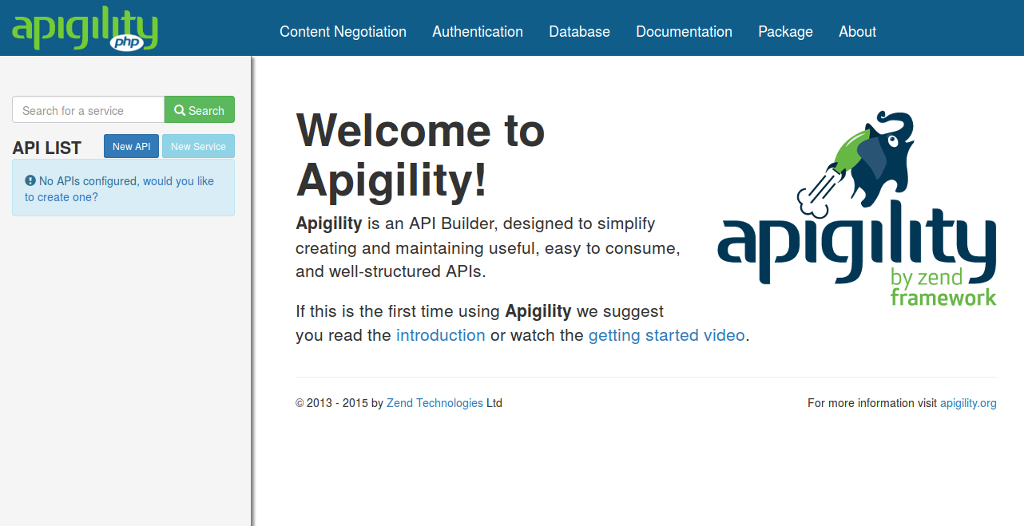Click the Apigility PHP logo in header
Image resolution: width=1024 pixels, height=526 pixels.
click(85, 29)
